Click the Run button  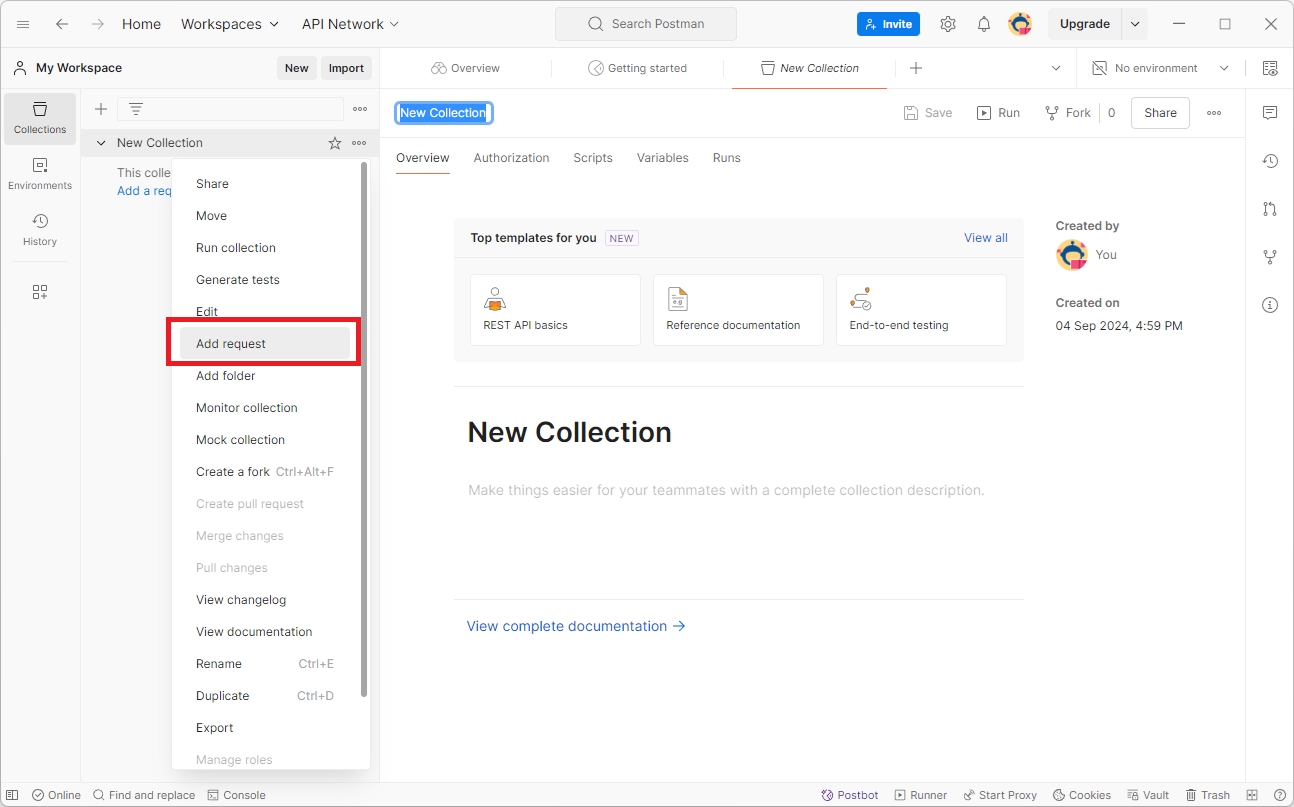(999, 113)
